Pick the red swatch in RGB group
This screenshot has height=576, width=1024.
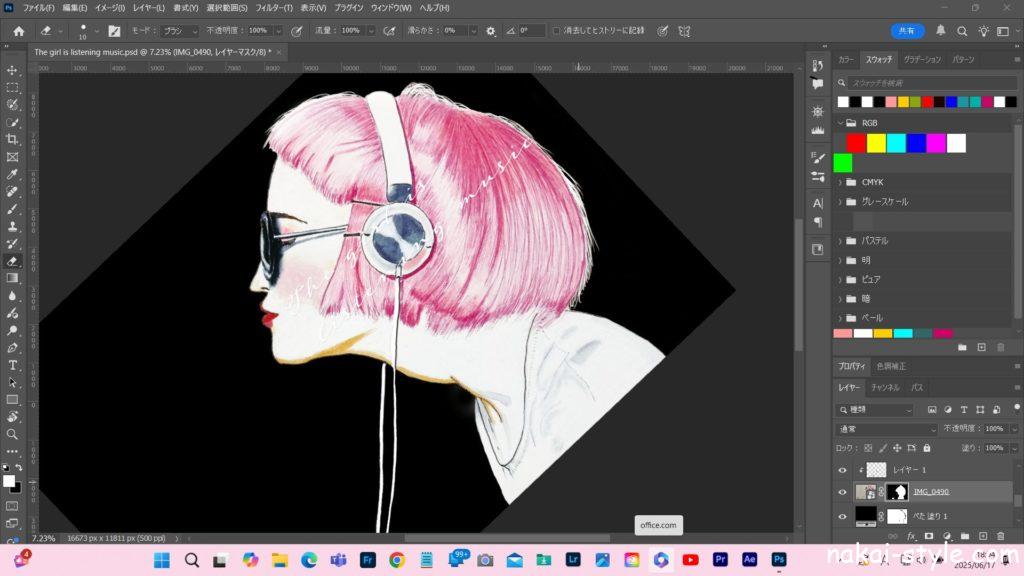click(x=856, y=143)
